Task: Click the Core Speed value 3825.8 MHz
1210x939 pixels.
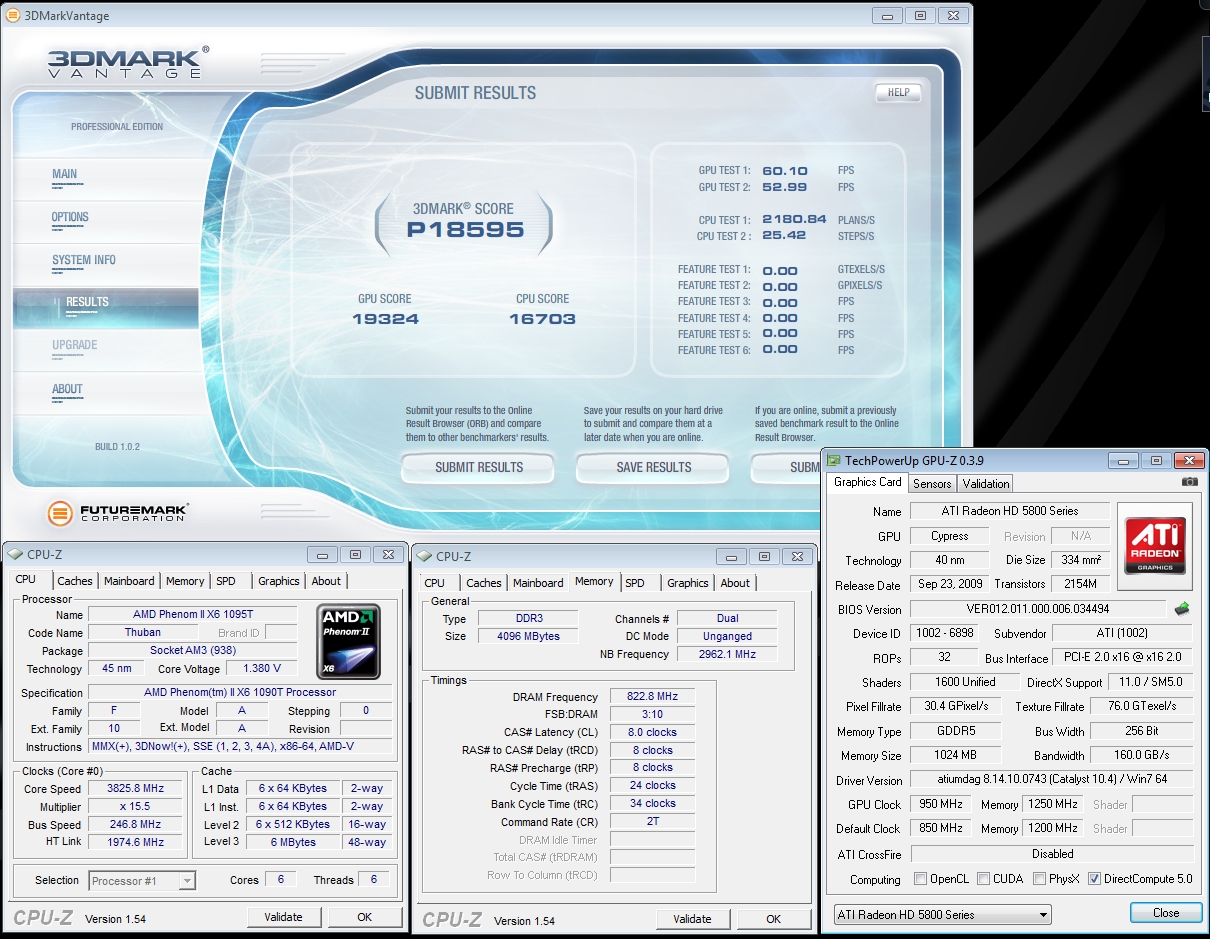Action: pos(134,788)
